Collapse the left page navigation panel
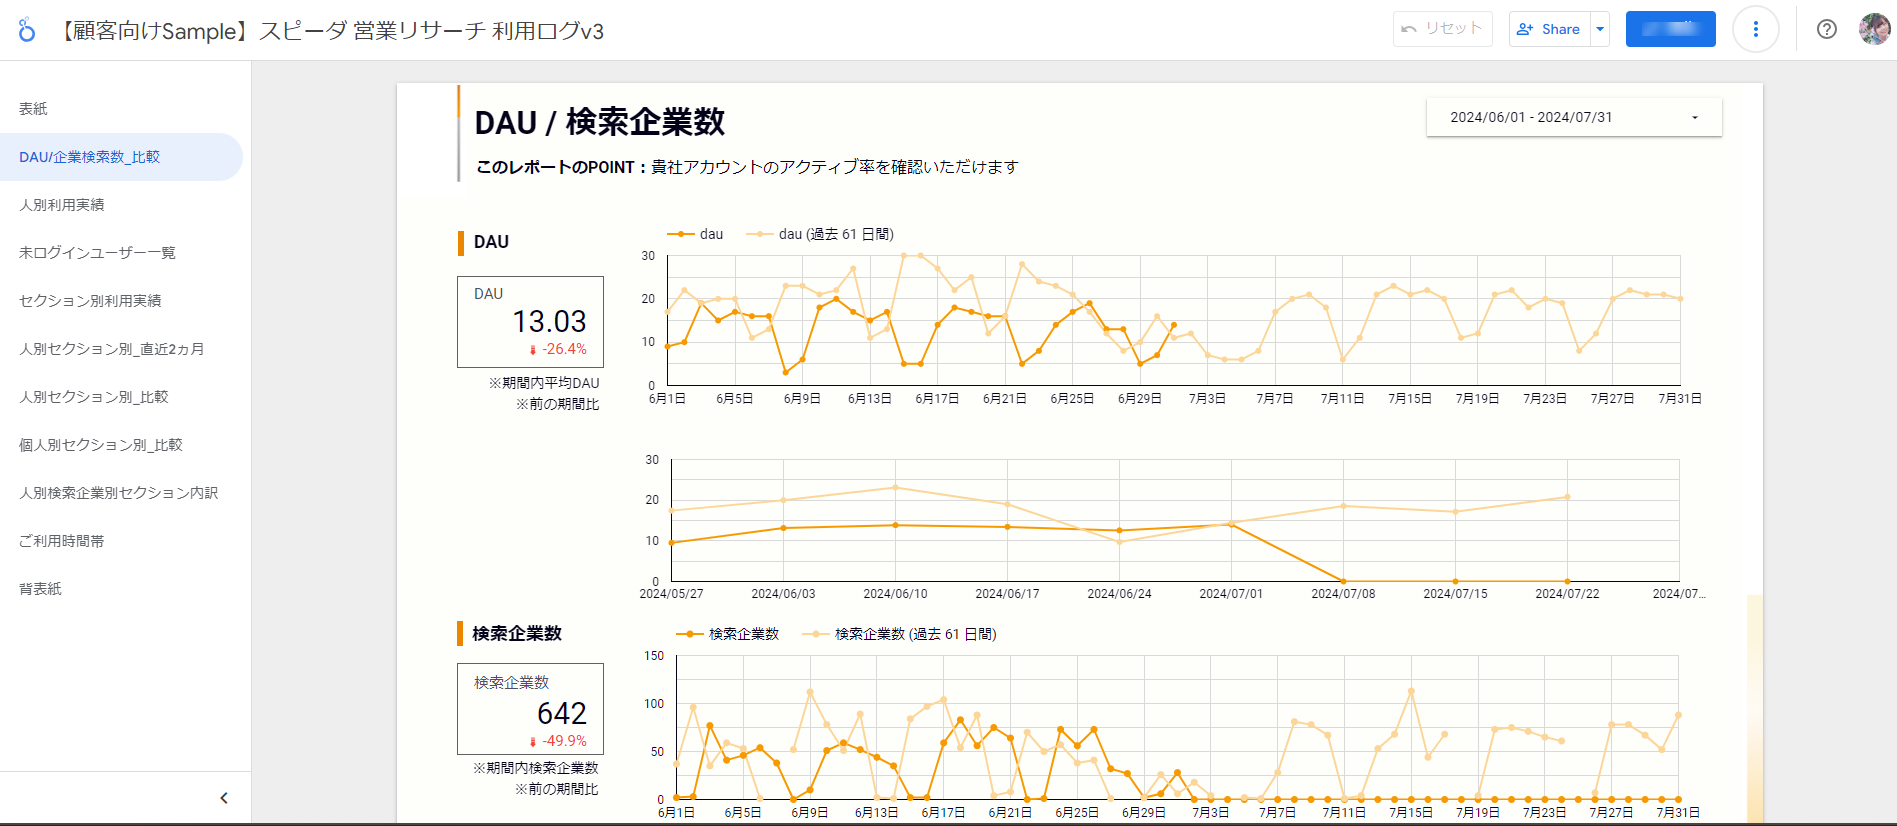1897x826 pixels. pos(224,798)
